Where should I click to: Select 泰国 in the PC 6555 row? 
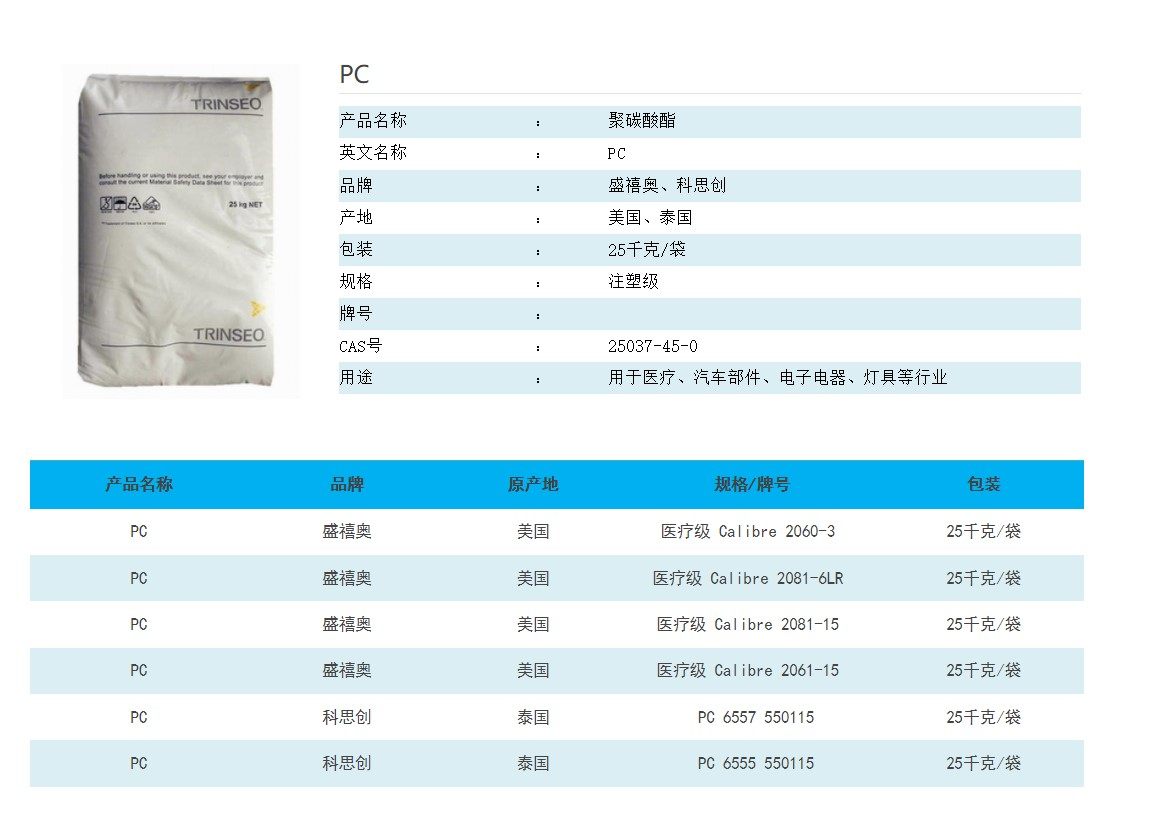[533, 763]
